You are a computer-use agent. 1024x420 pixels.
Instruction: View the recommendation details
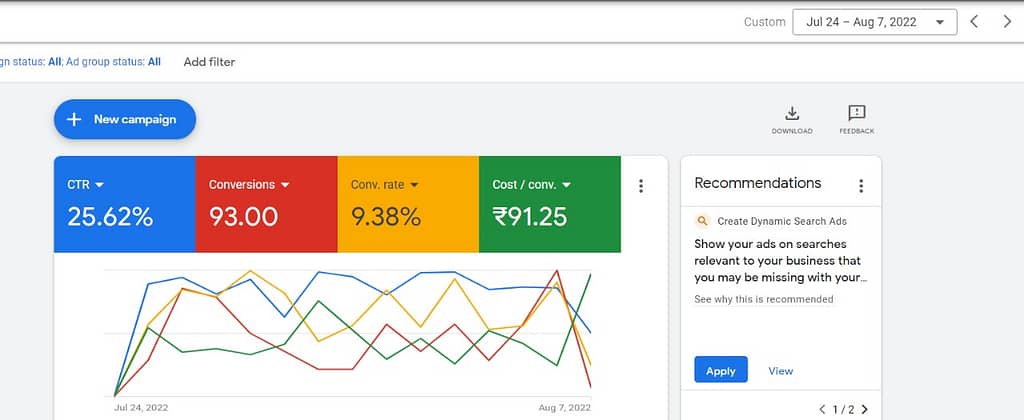(780, 371)
